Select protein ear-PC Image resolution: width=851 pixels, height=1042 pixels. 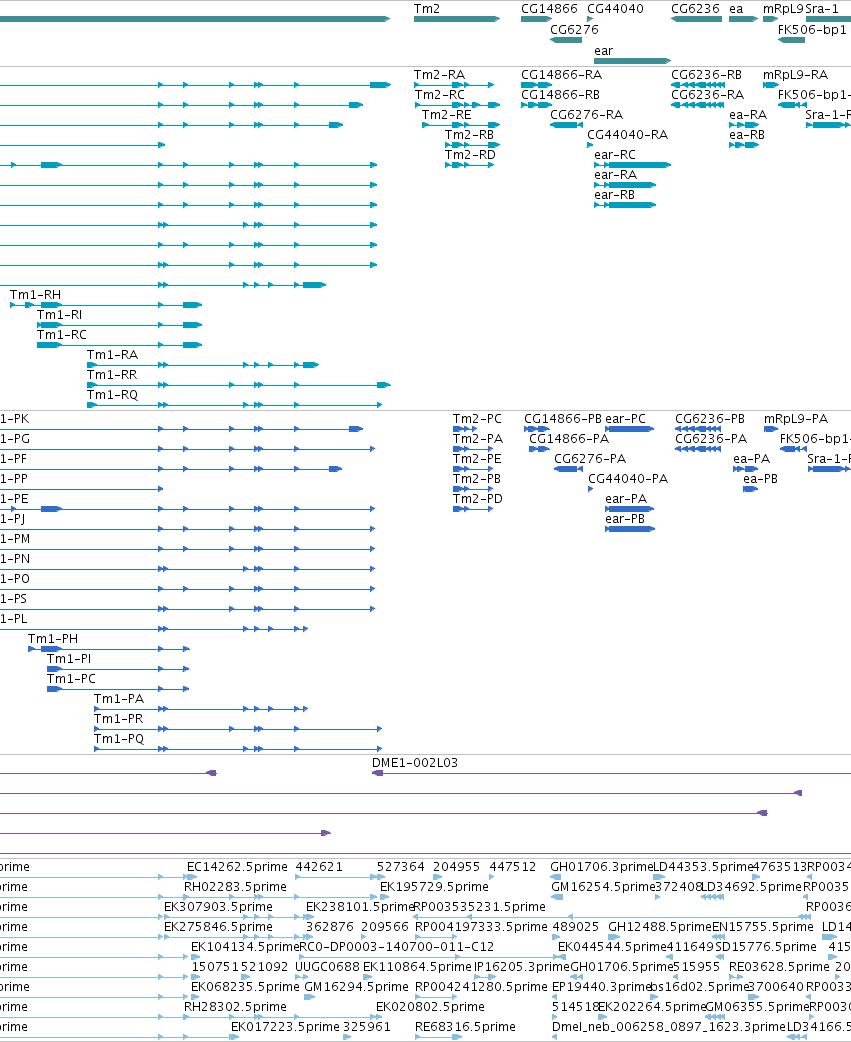point(630,429)
